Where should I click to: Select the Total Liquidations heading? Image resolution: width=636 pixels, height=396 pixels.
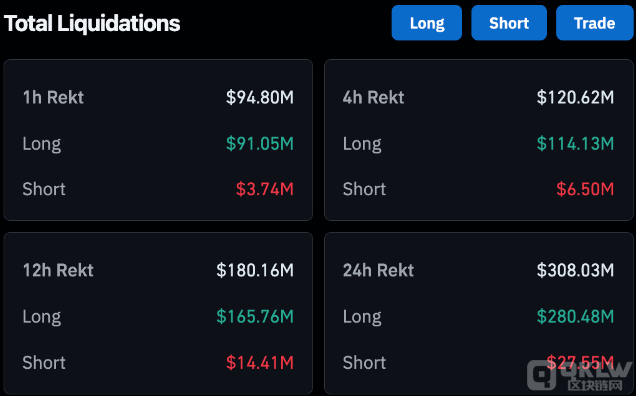pos(92,24)
